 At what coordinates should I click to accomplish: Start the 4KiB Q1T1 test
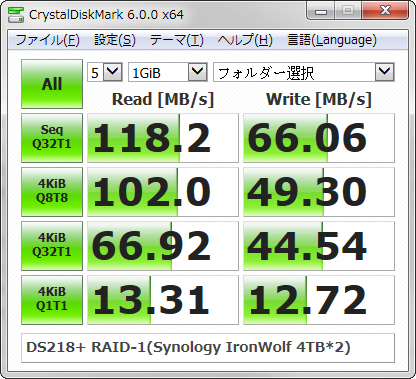[52, 300]
